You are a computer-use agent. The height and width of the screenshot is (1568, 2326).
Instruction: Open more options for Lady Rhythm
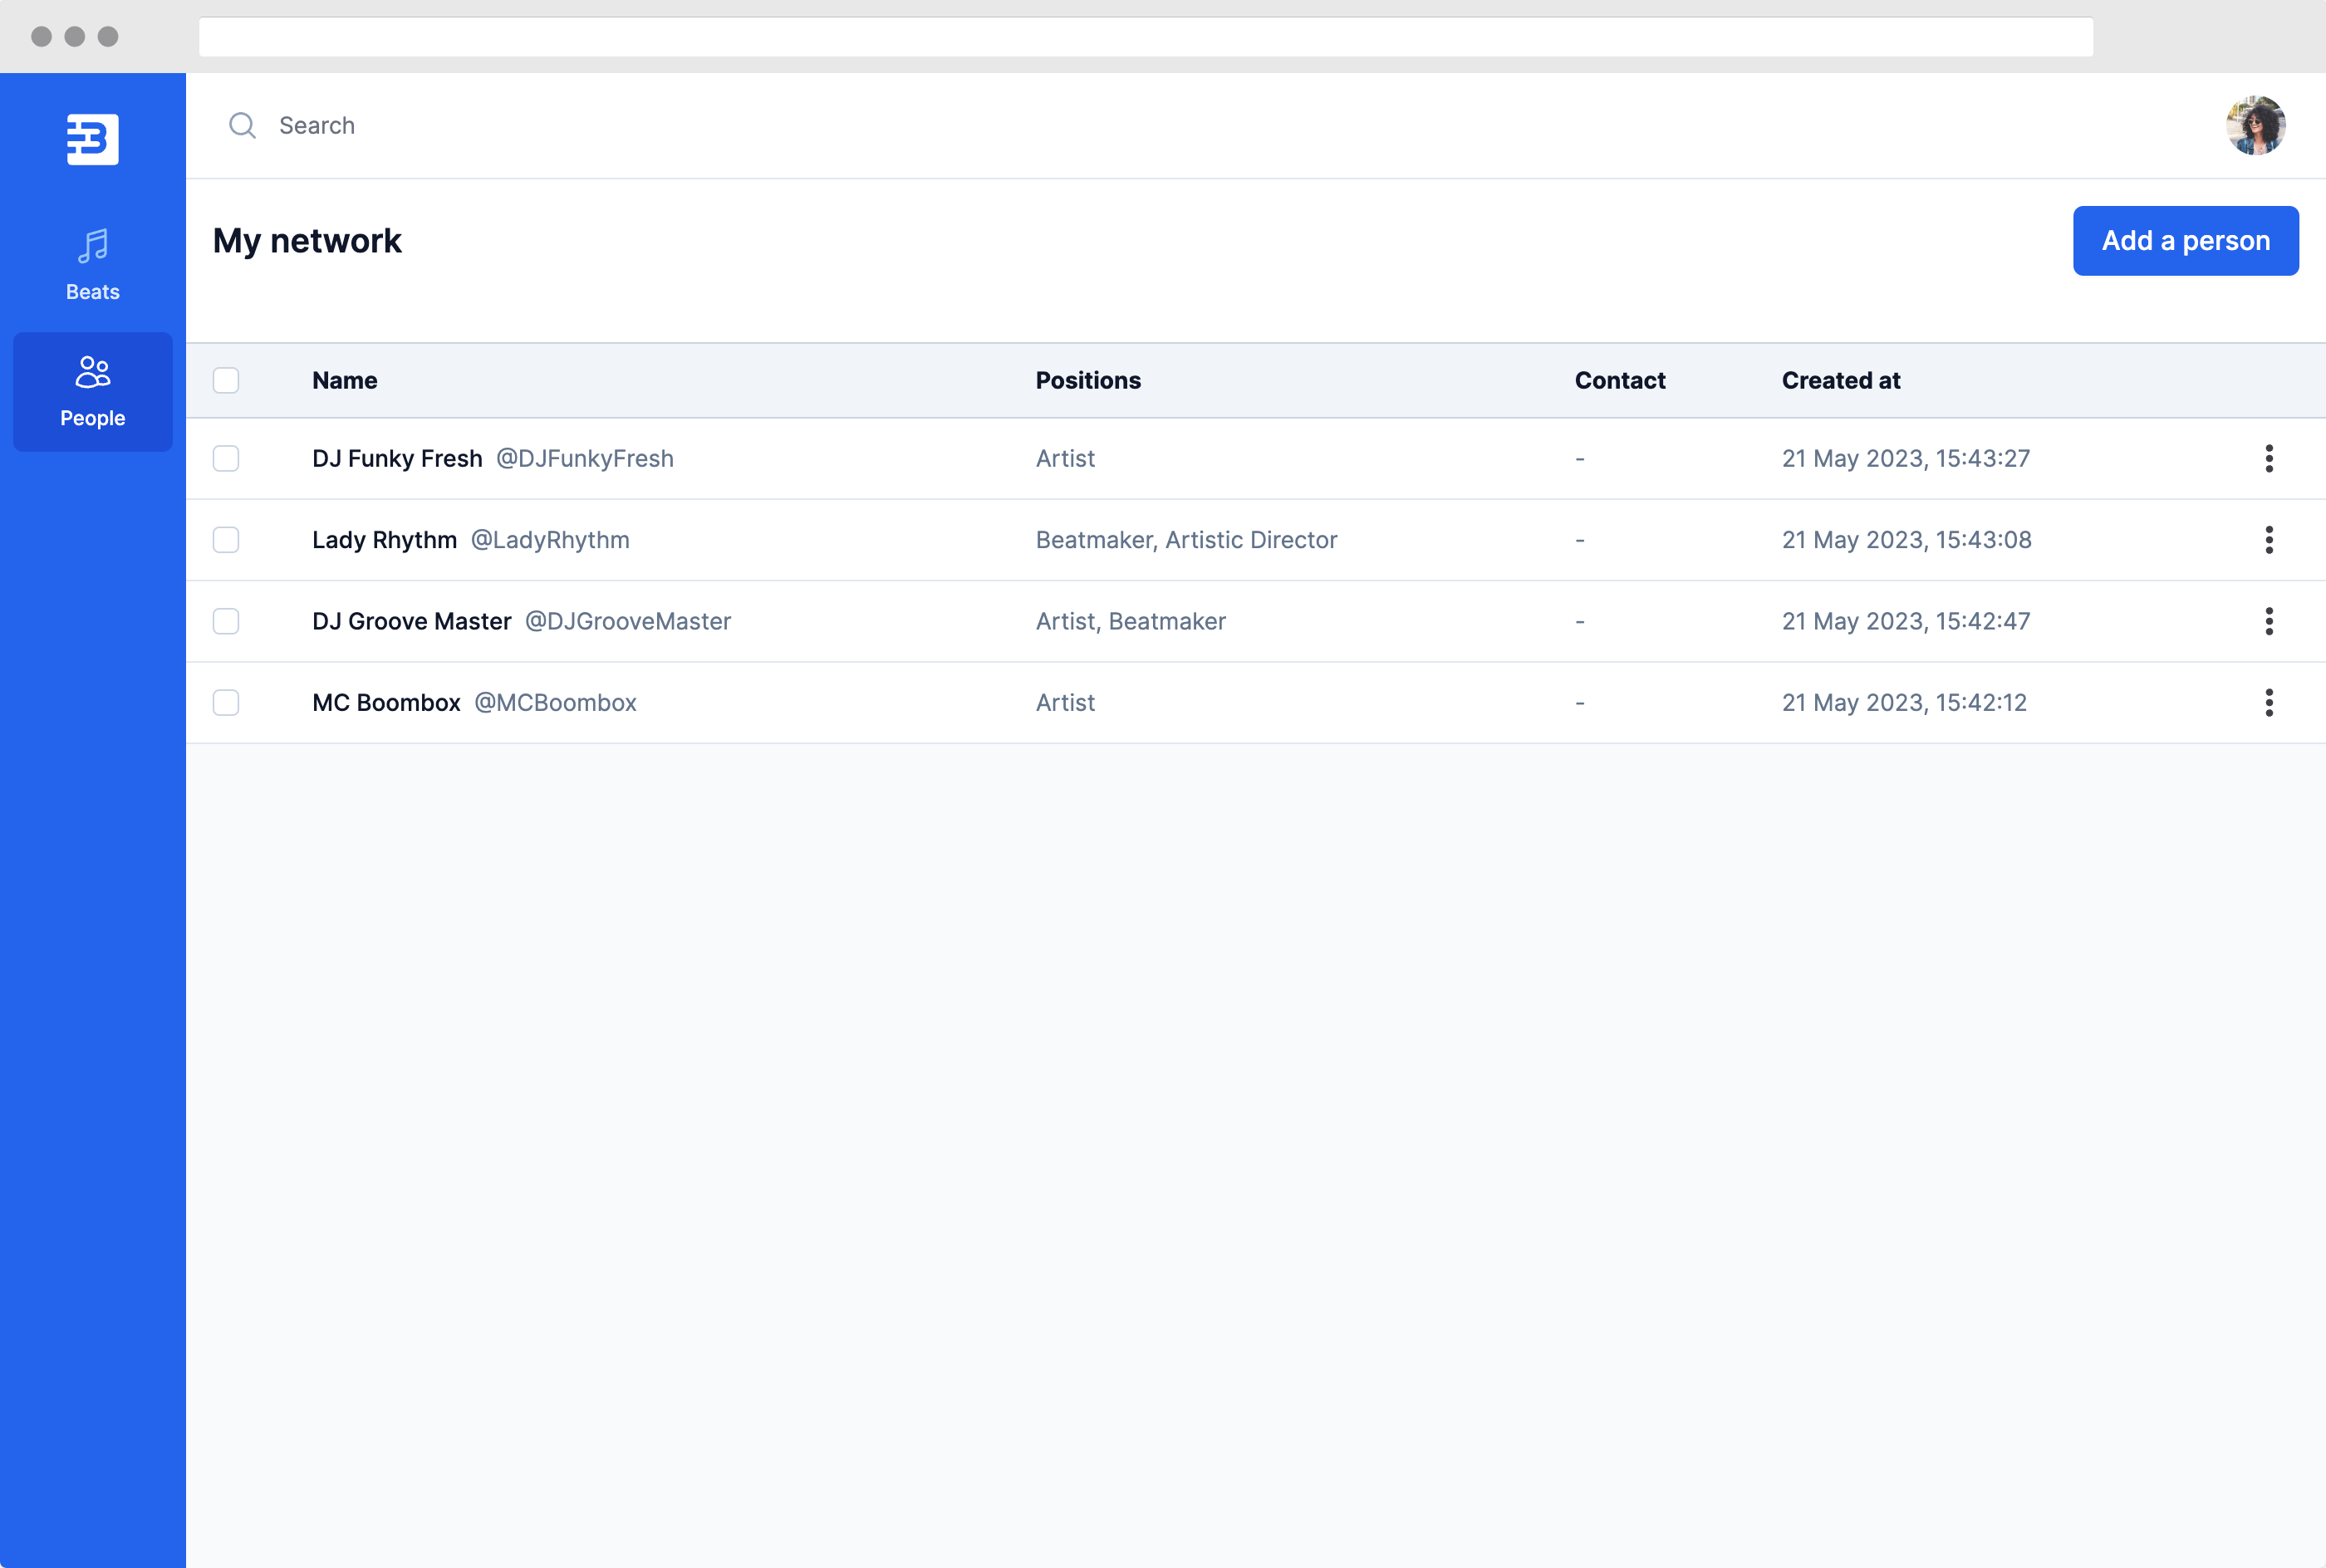pos(2269,540)
